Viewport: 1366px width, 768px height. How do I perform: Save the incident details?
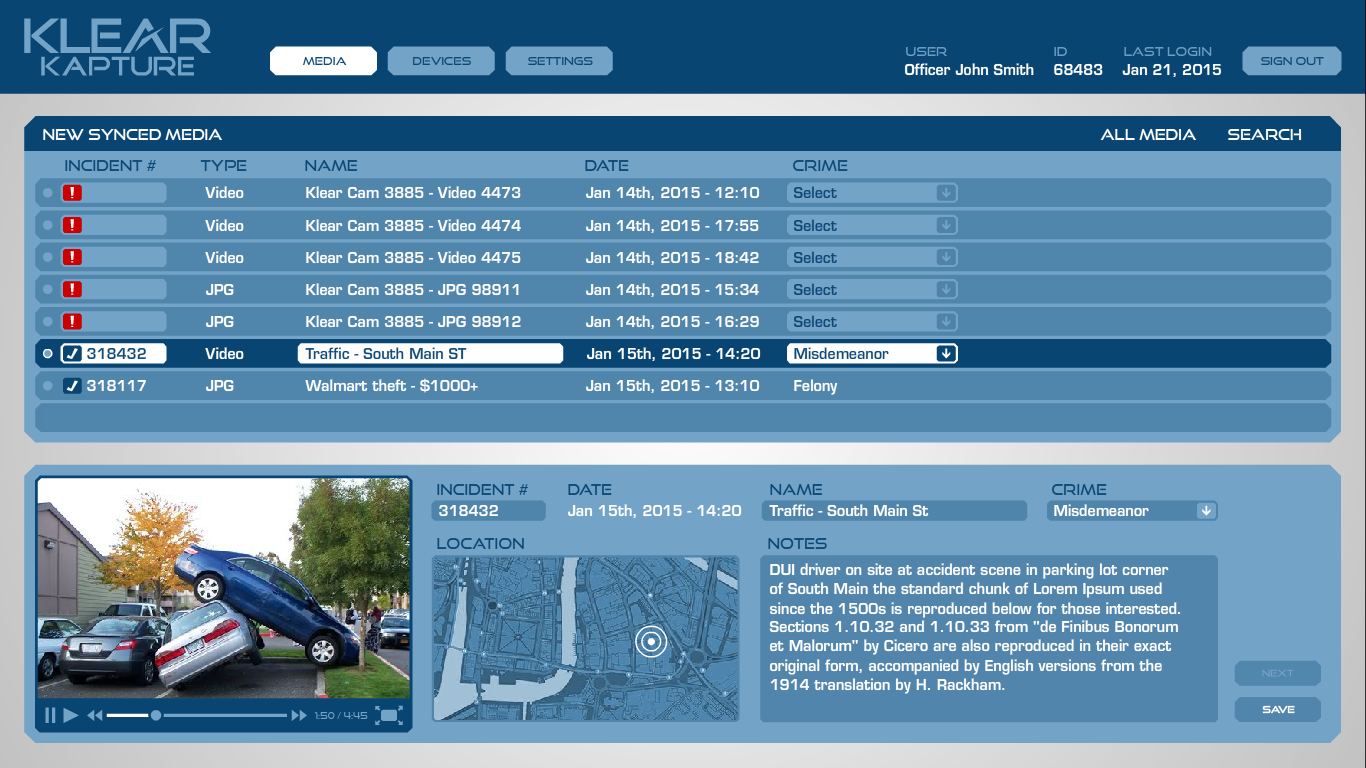pos(1277,709)
